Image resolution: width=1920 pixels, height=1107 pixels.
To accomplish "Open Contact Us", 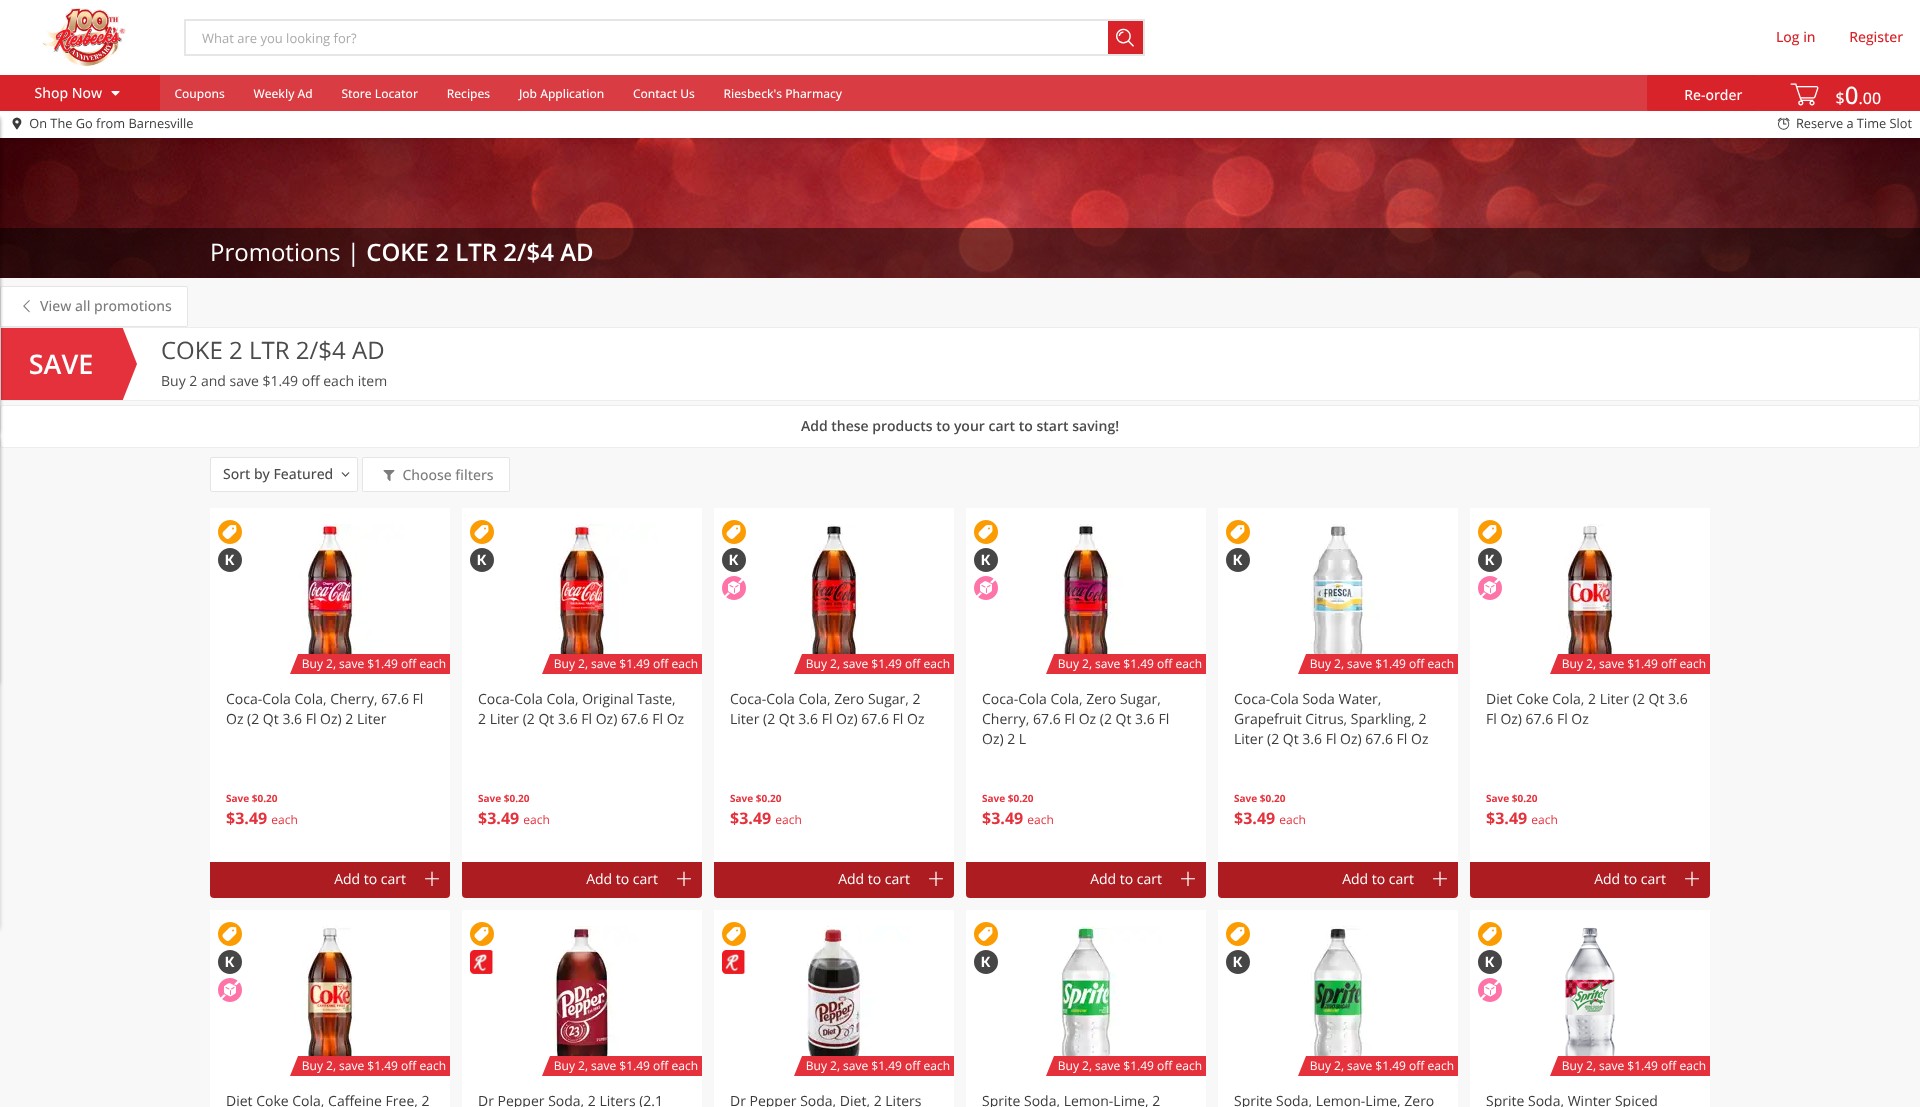I will click(664, 94).
